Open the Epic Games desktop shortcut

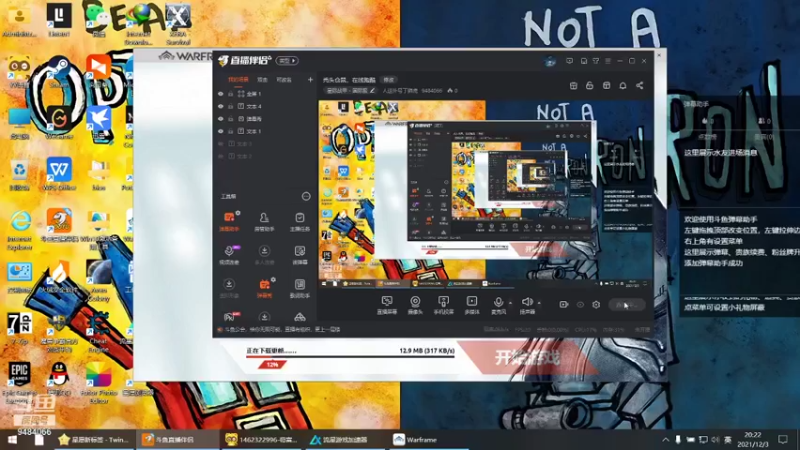pyautogui.click(x=19, y=382)
